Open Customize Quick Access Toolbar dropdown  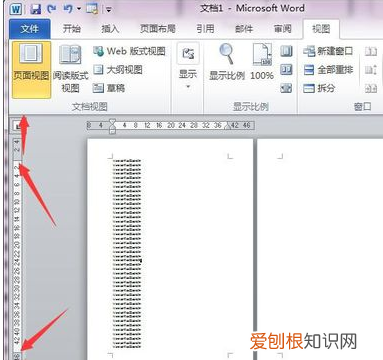pyautogui.click(x=109, y=10)
